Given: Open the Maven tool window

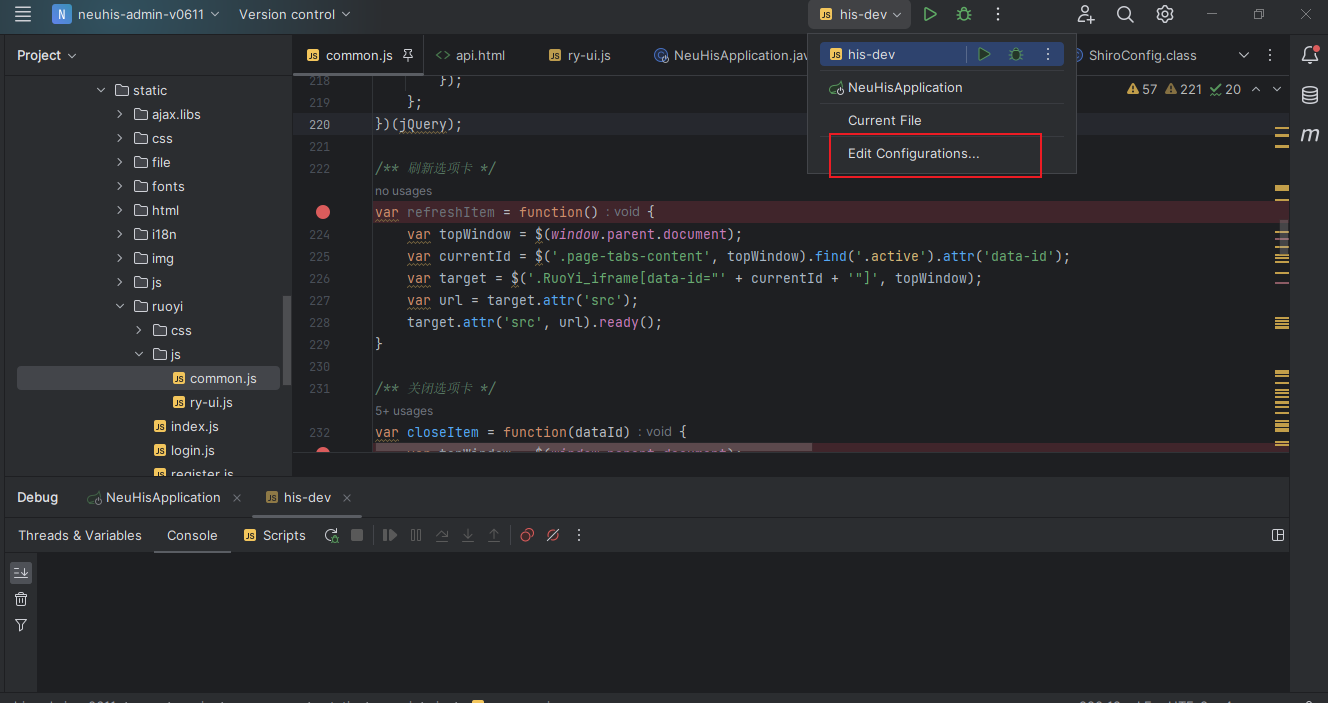Looking at the screenshot, I should pyautogui.click(x=1309, y=135).
